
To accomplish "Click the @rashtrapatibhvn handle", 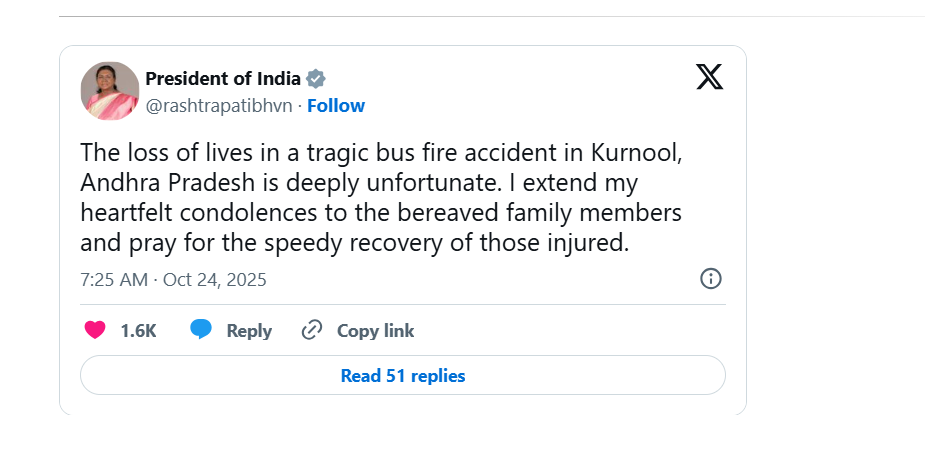I will 220,106.
